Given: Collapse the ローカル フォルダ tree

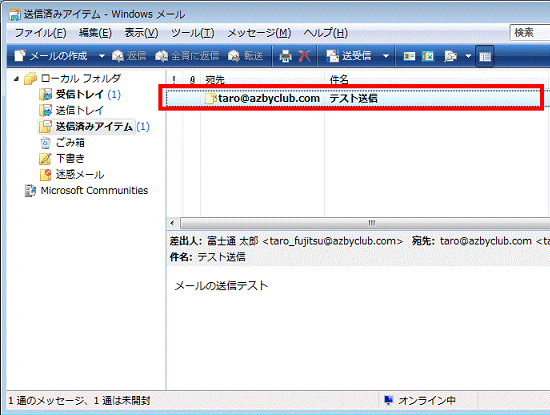Looking at the screenshot, I should pos(16,79).
